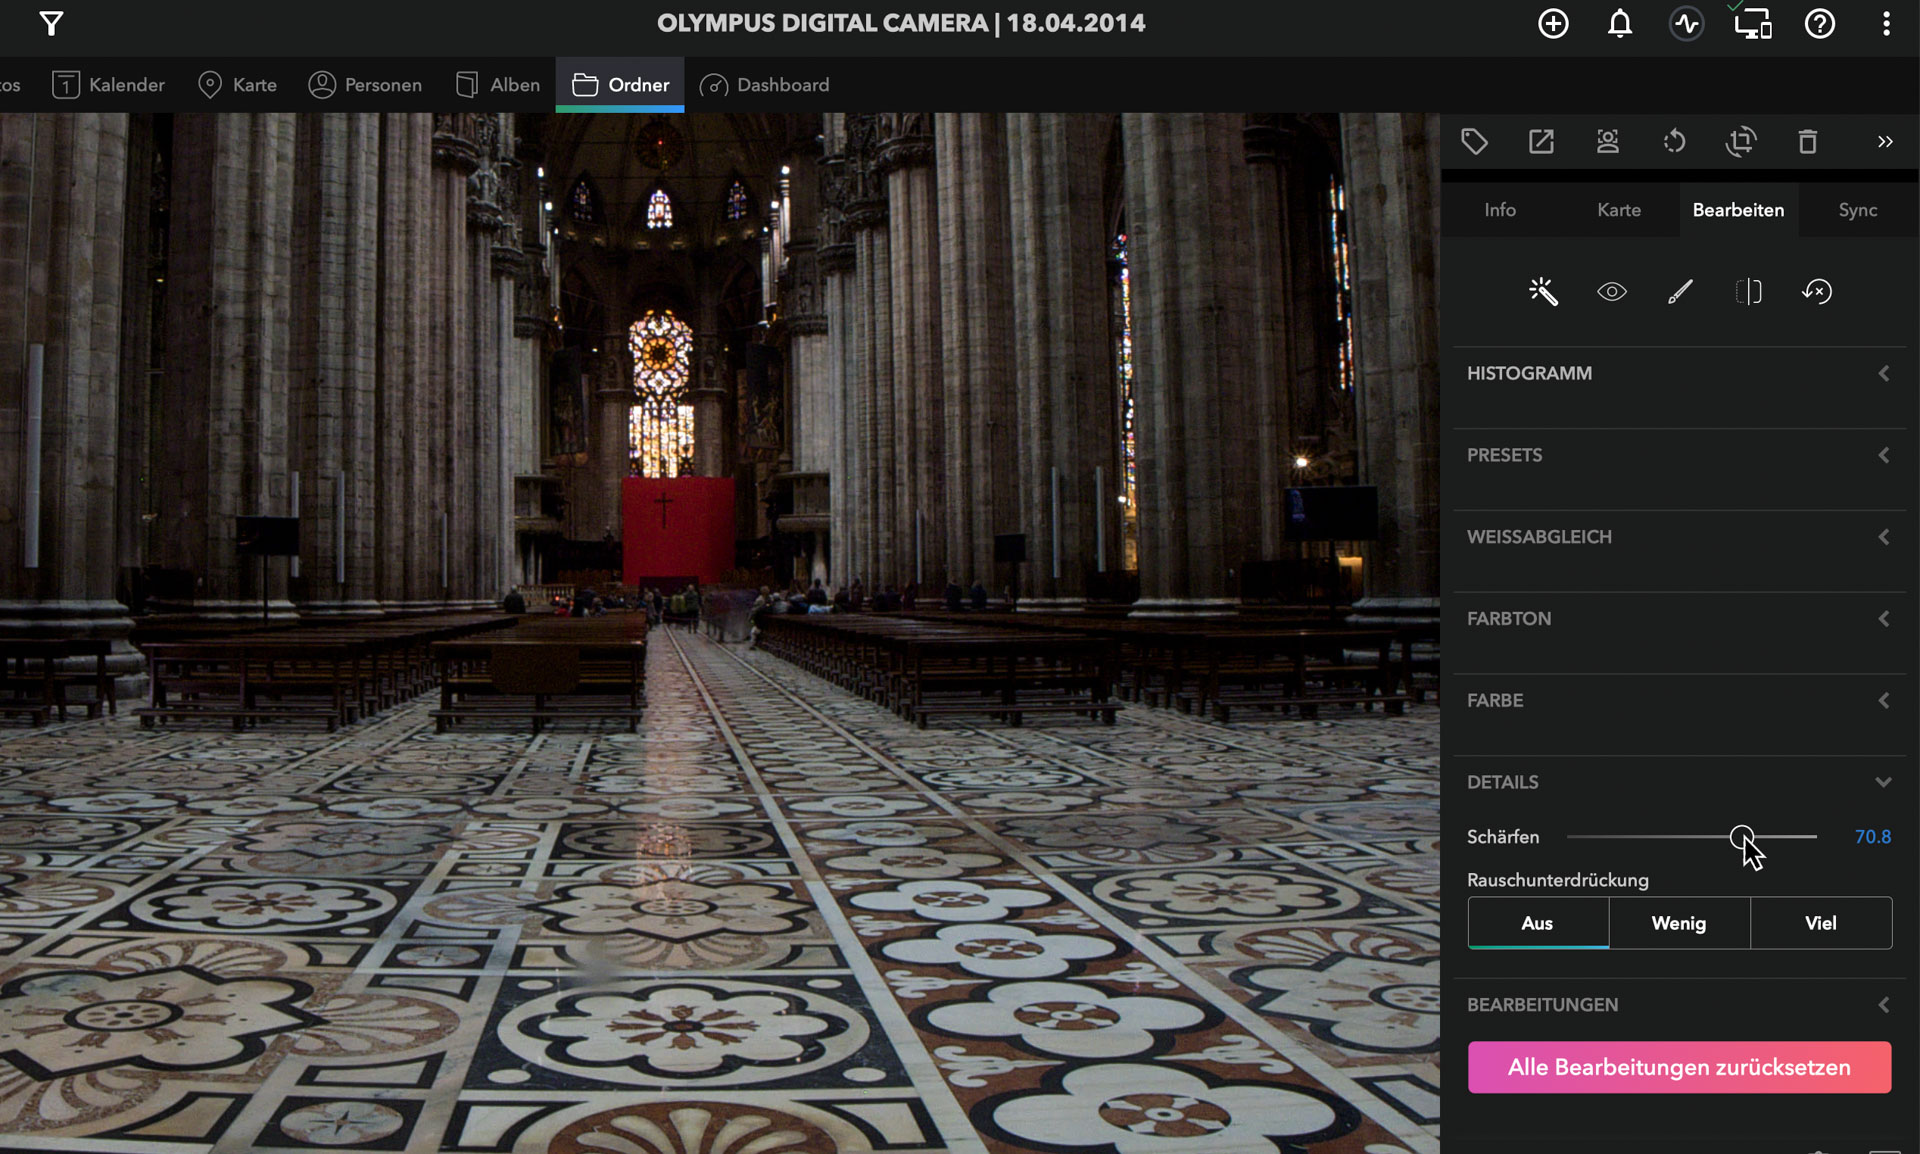Open the Bearbeiten tab

(x=1738, y=210)
